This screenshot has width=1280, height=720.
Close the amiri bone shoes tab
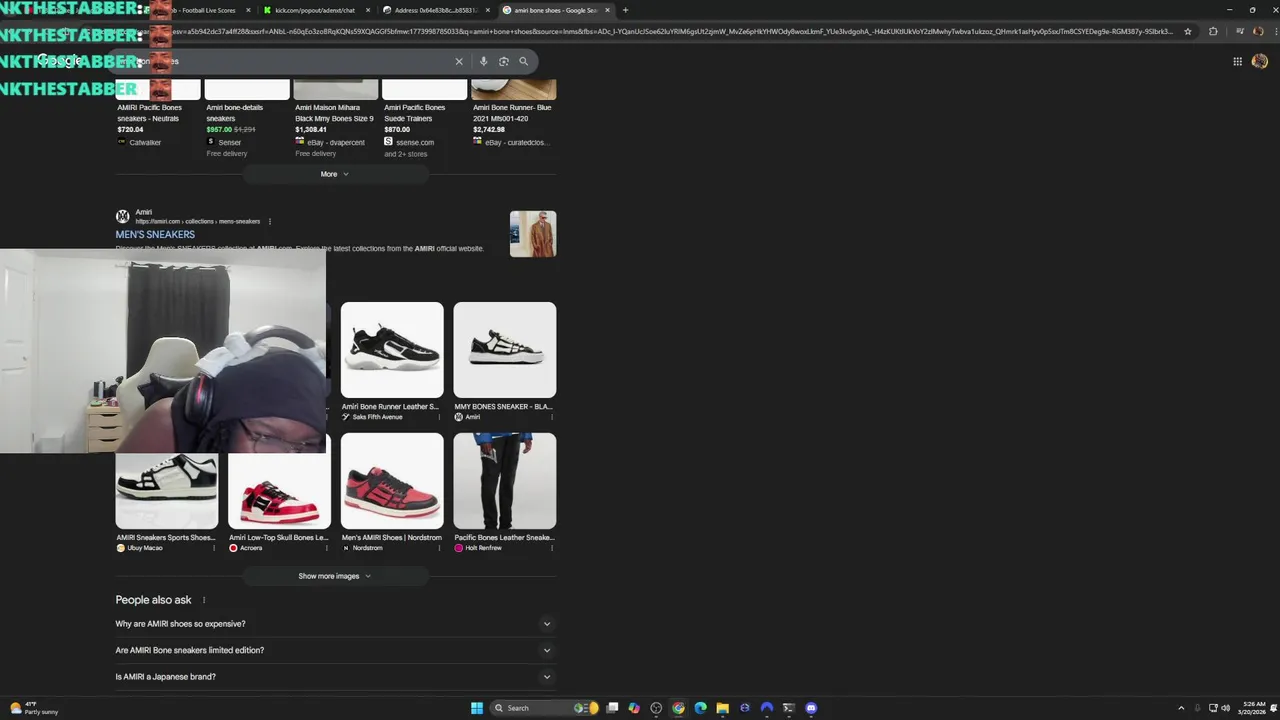point(607,10)
